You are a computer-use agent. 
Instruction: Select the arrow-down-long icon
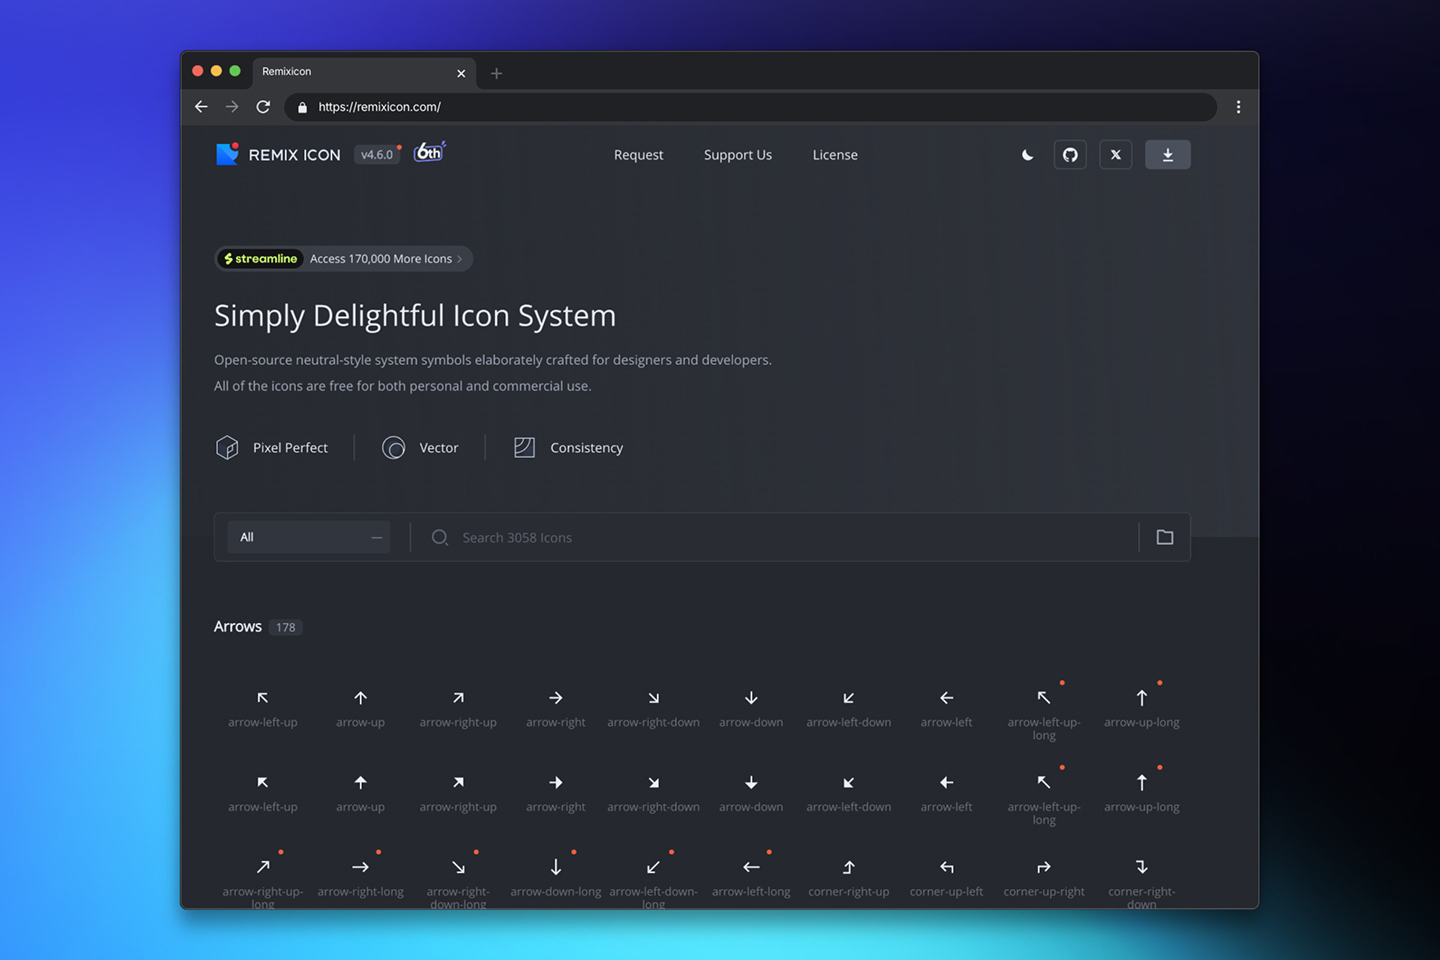click(x=556, y=868)
